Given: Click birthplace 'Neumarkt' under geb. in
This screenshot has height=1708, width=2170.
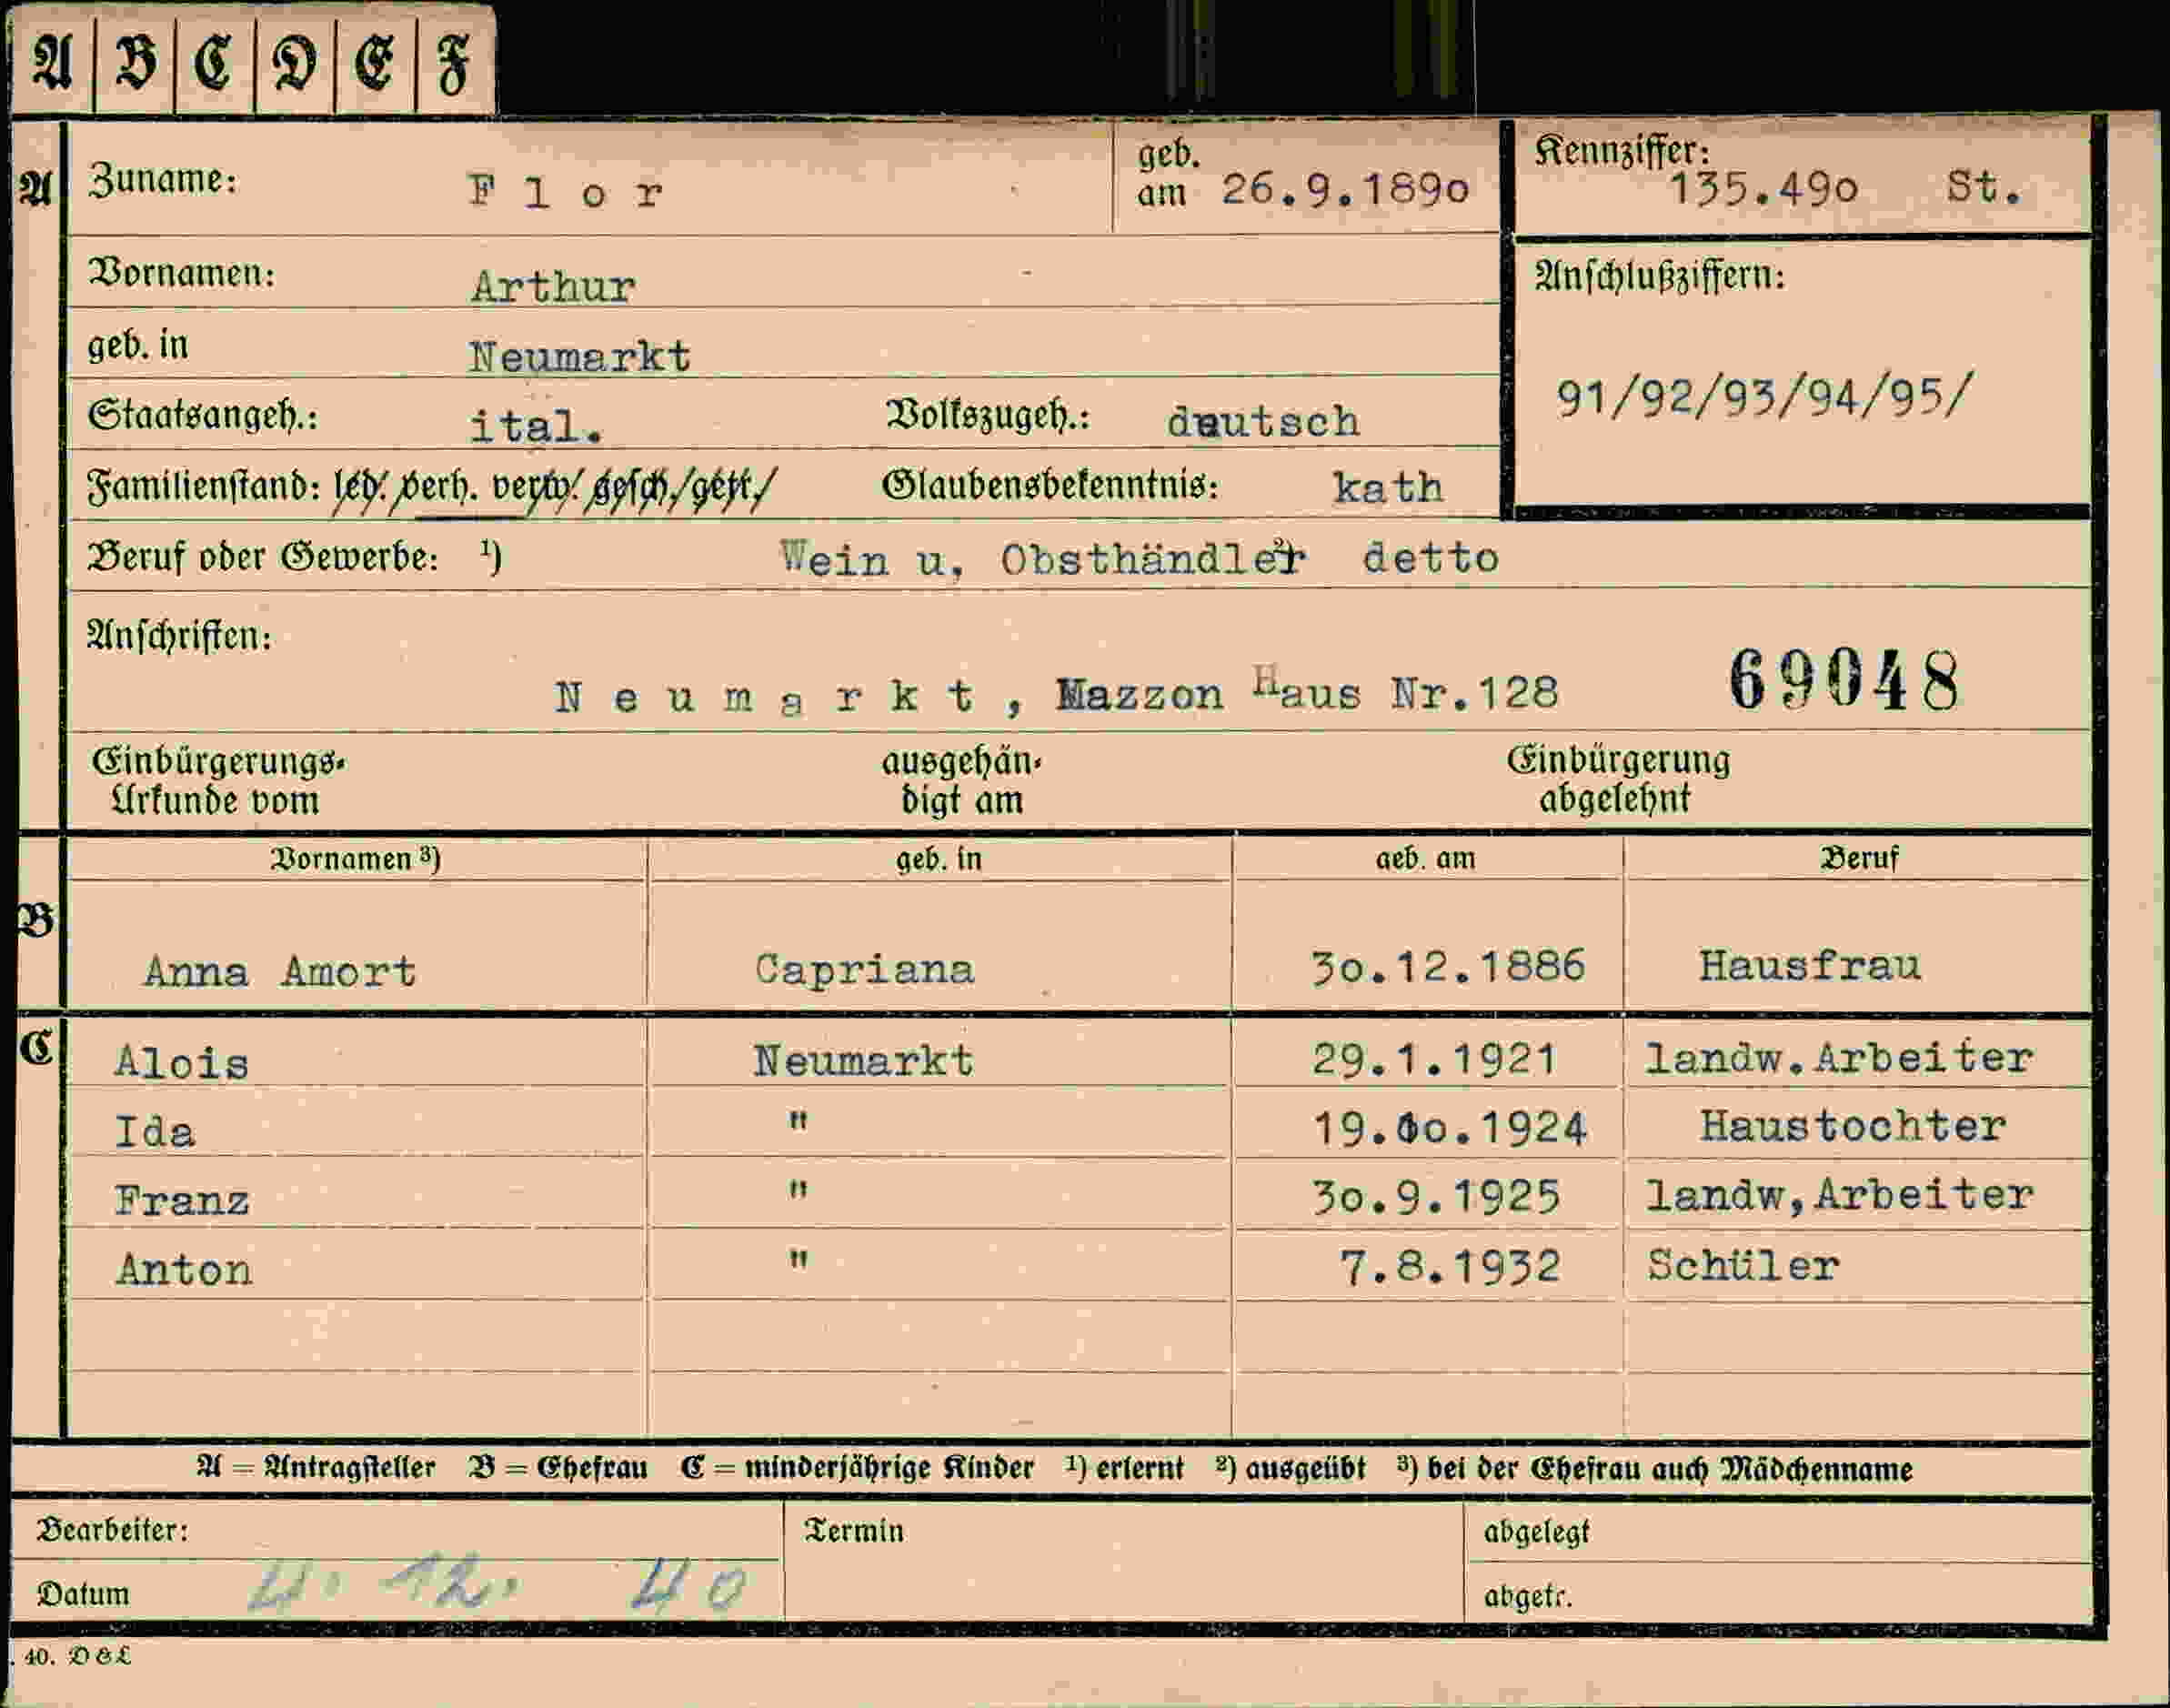Looking at the screenshot, I should click(579, 356).
